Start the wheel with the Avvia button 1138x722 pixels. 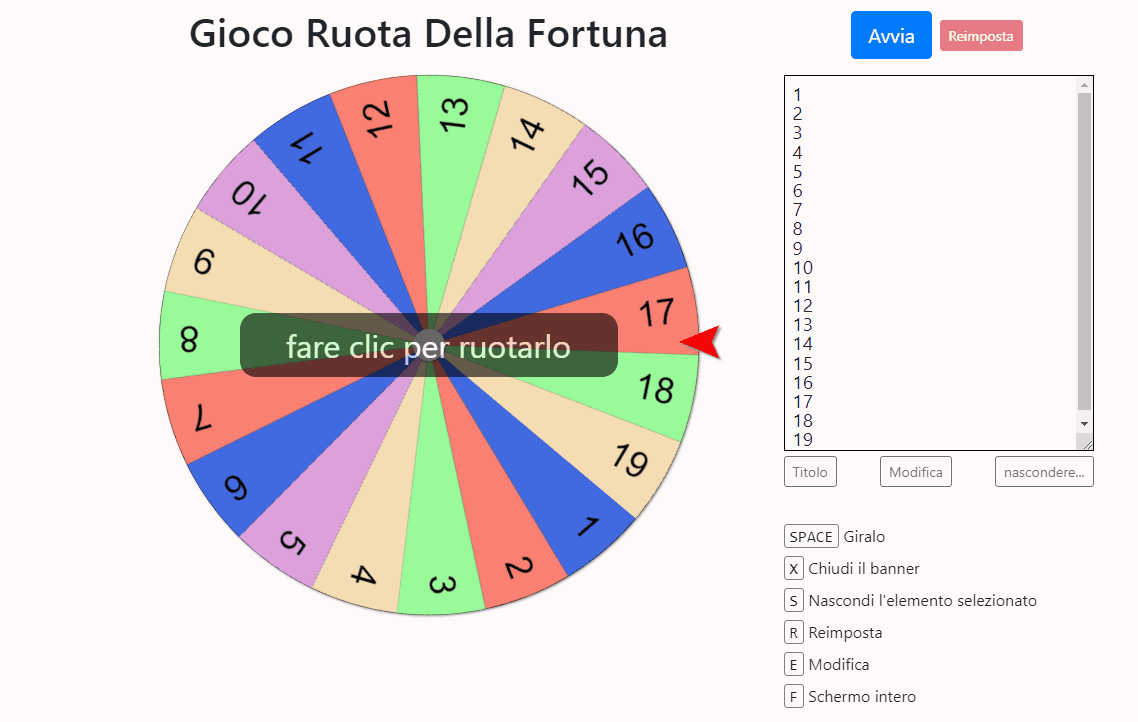[x=891, y=36]
